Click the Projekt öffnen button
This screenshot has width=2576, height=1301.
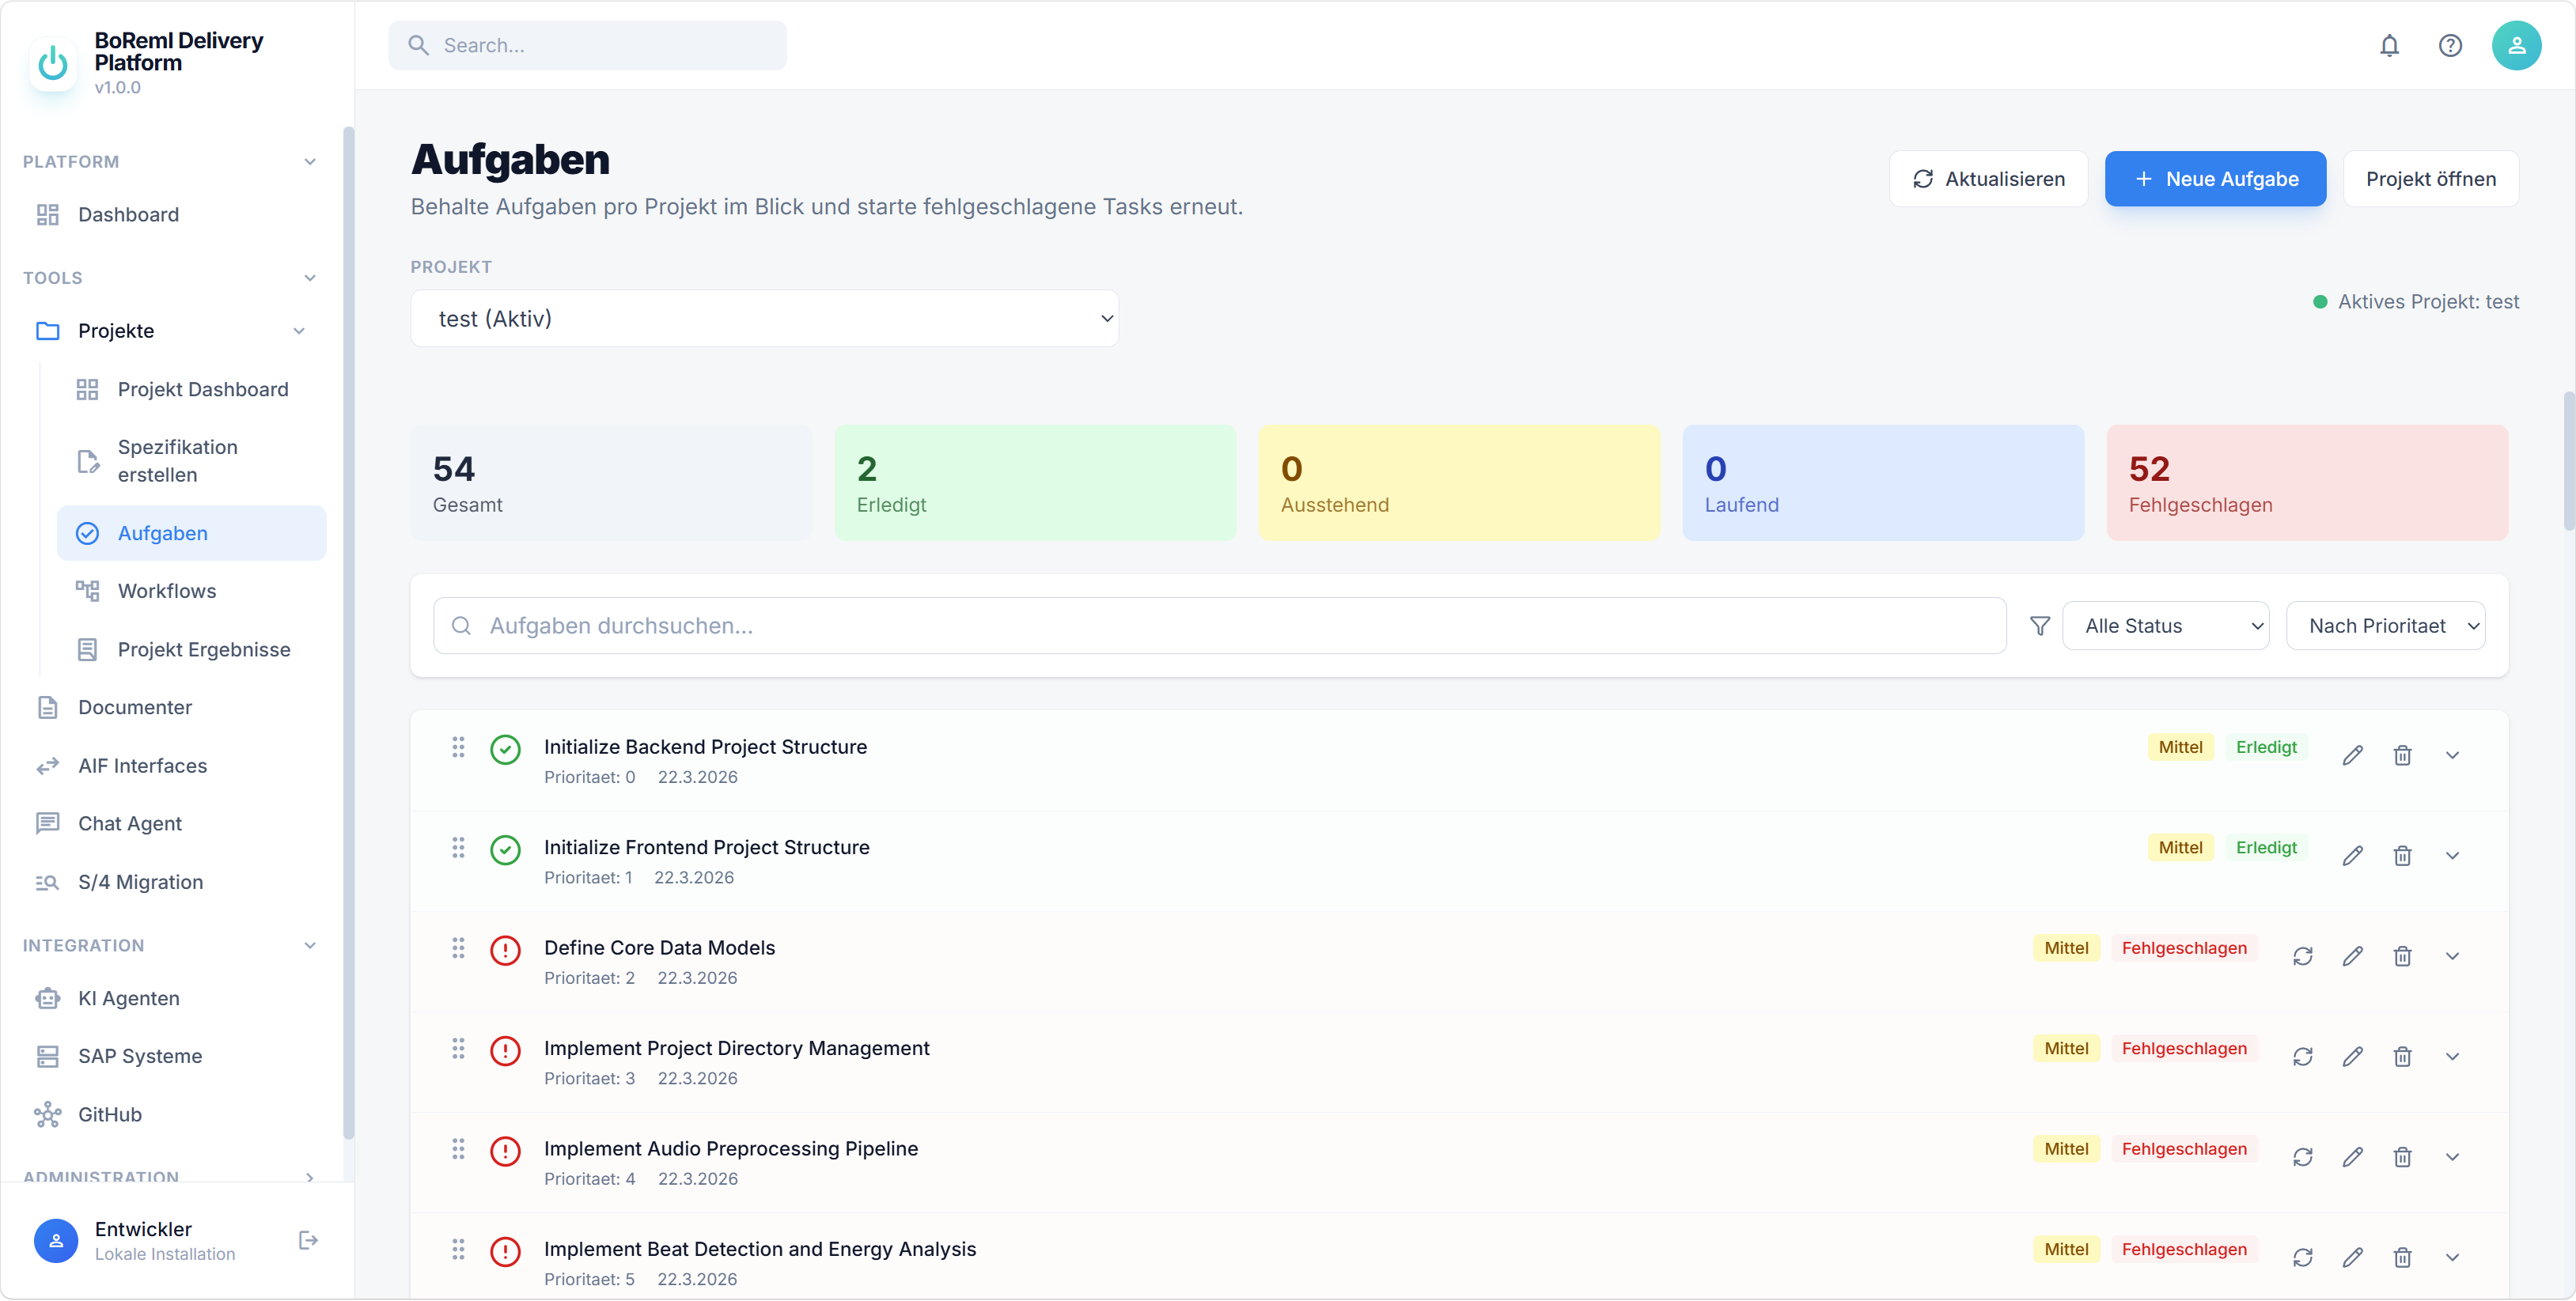pyautogui.click(x=2430, y=179)
